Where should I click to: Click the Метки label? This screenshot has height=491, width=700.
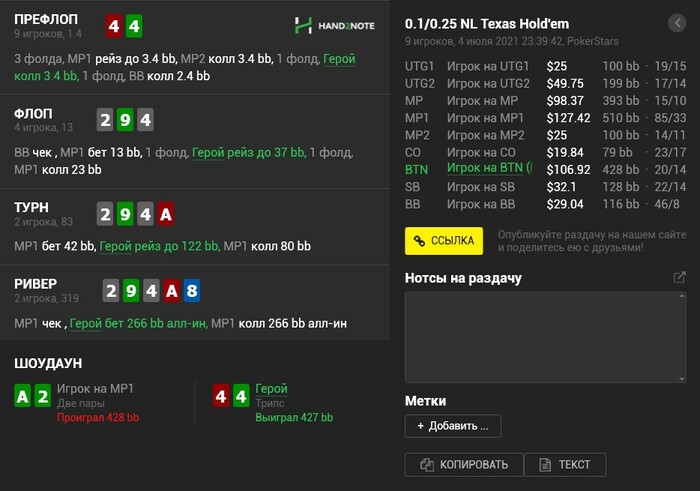(x=425, y=401)
